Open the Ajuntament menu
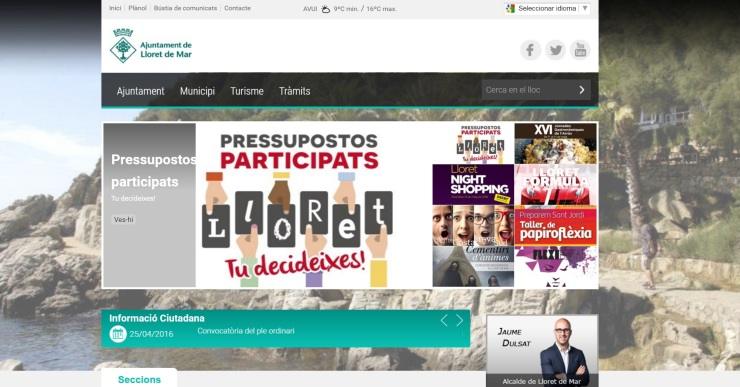The height and width of the screenshot is (387, 740). 141,91
